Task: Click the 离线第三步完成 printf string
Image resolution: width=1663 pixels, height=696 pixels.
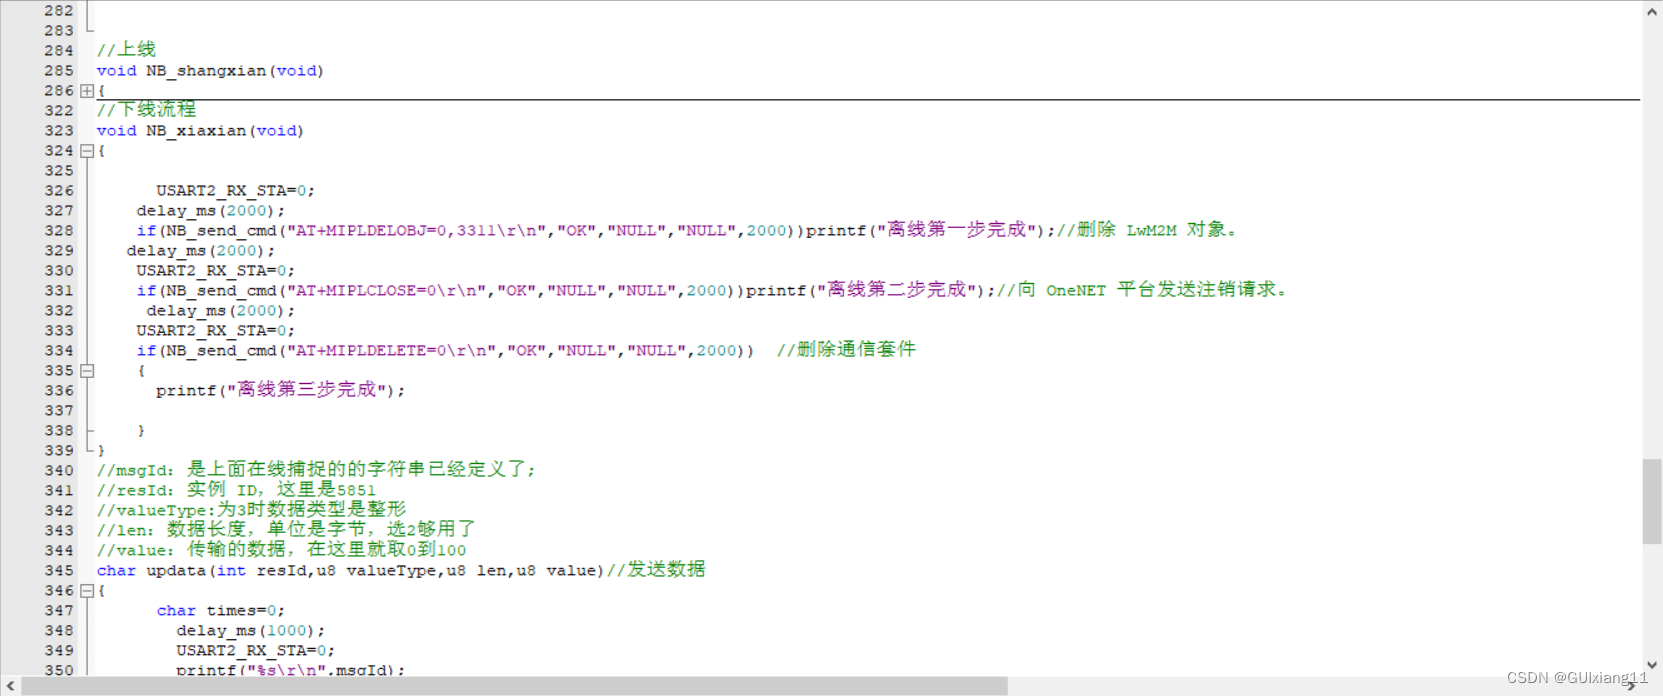Action: (306, 390)
